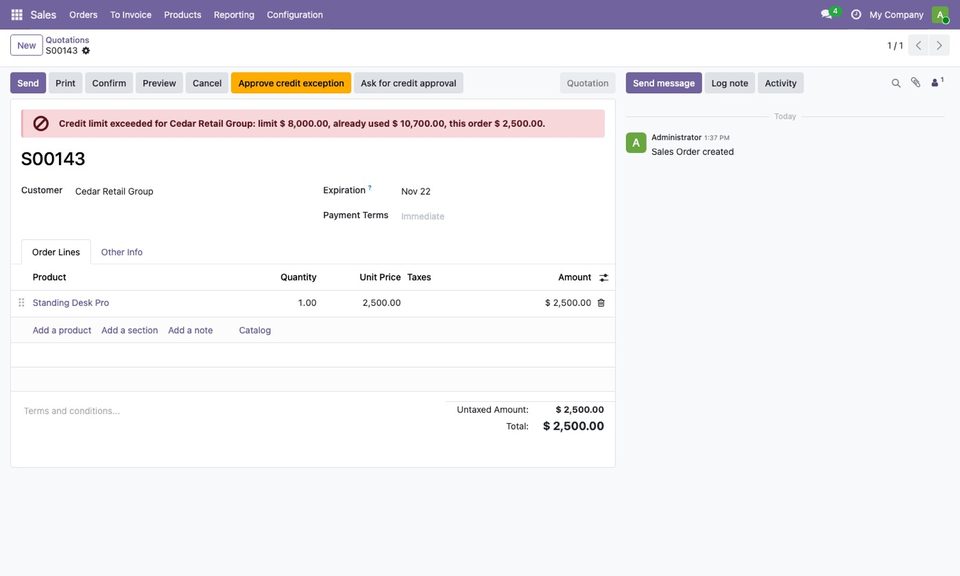Click the New button
Screen dimensions: 960x576
coord(26,45)
